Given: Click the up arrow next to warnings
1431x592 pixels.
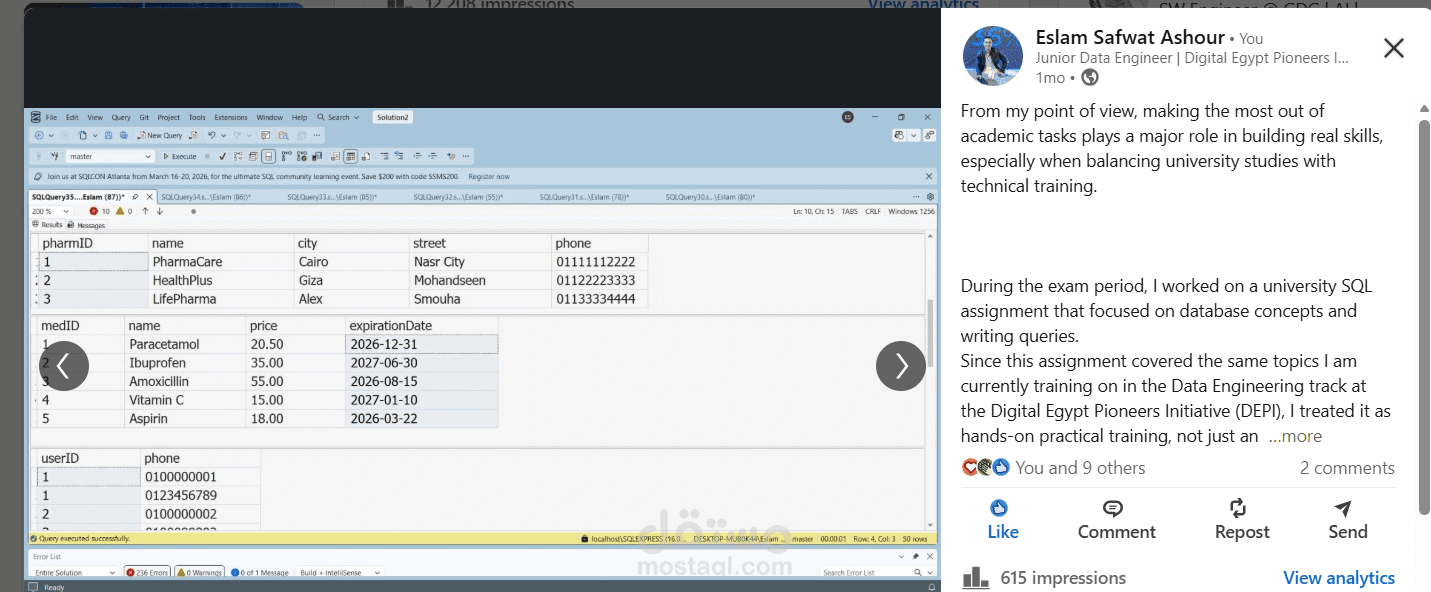Looking at the screenshot, I should coord(145,211).
